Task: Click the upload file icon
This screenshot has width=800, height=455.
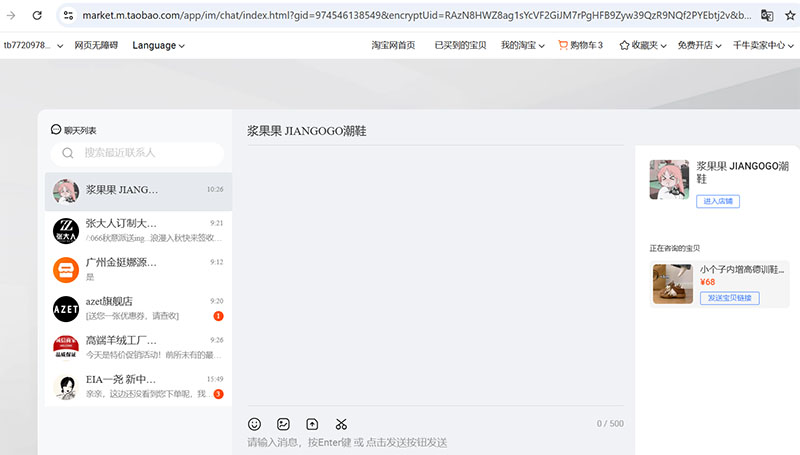Action: tap(312, 424)
